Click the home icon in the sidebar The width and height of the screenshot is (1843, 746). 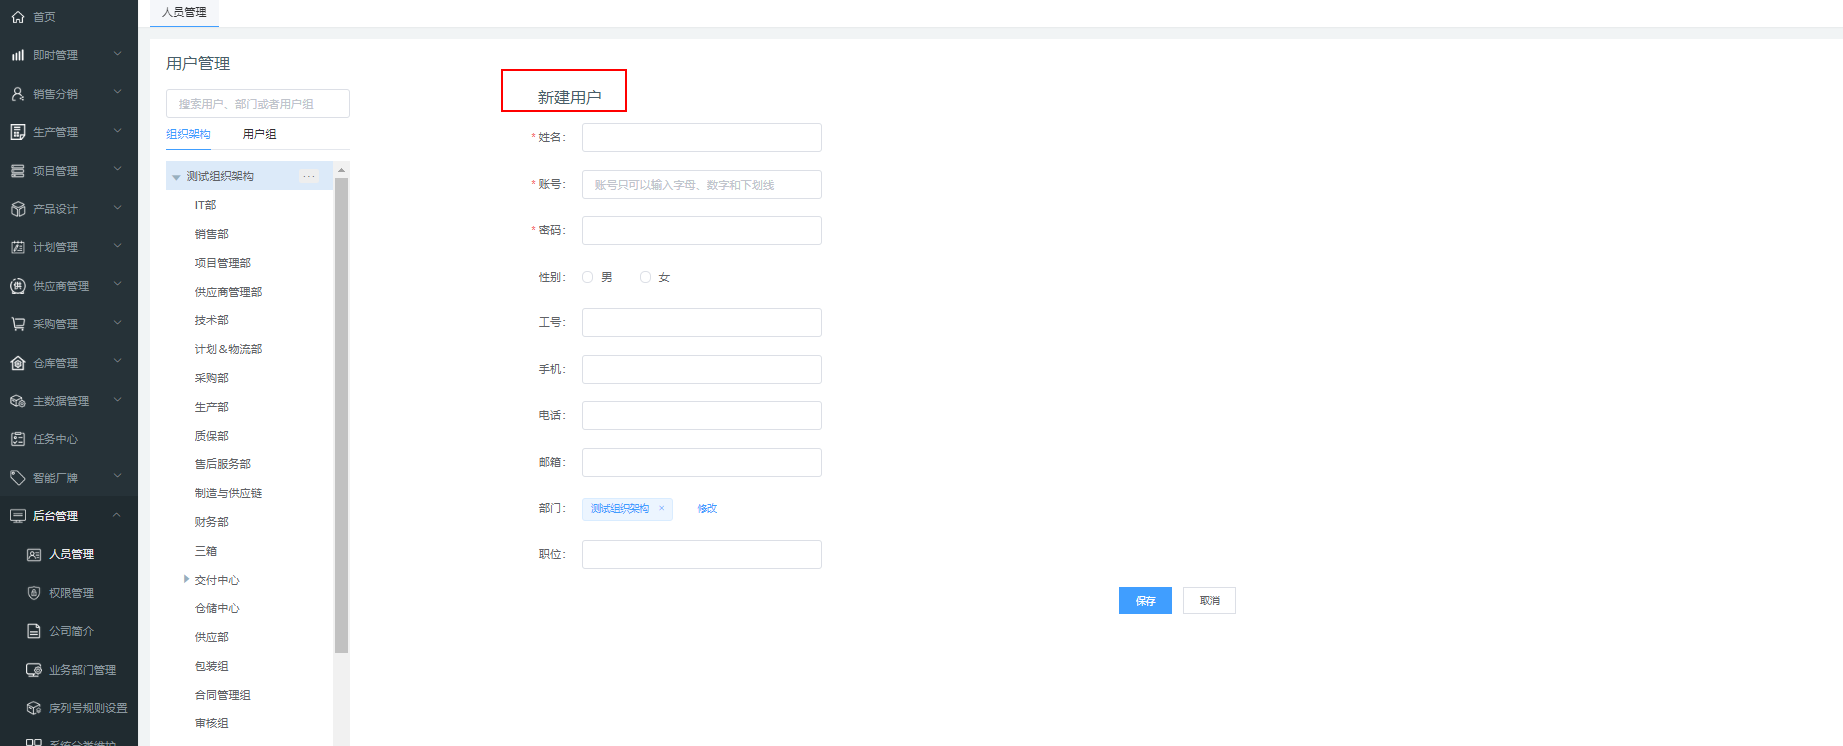(17, 17)
